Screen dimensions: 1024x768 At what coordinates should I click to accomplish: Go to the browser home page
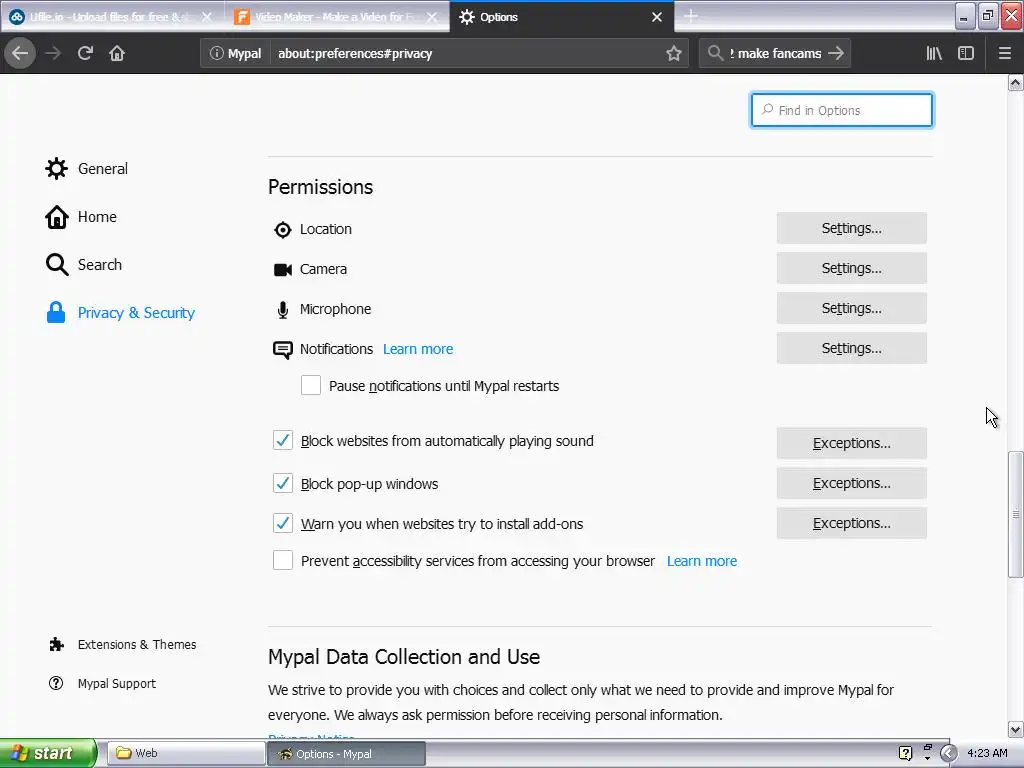[x=117, y=53]
